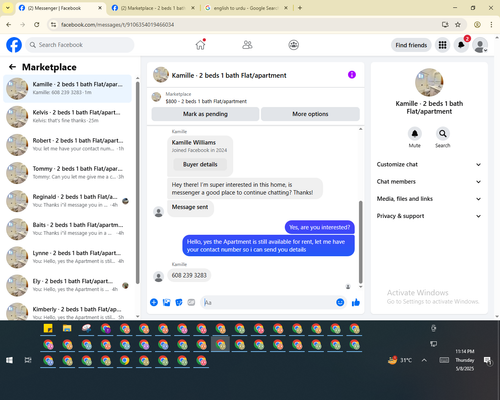Viewport: 500px width, 400px height.
Task: Open File Explorer from the taskbar
Action: [x=67, y=328]
